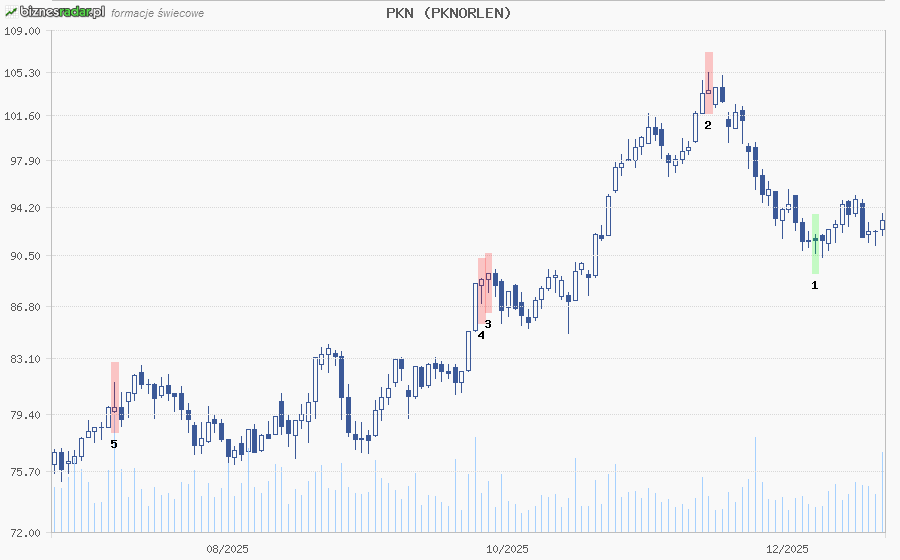Click the 10/2025 date label
The height and width of the screenshot is (560, 900).
(507, 548)
